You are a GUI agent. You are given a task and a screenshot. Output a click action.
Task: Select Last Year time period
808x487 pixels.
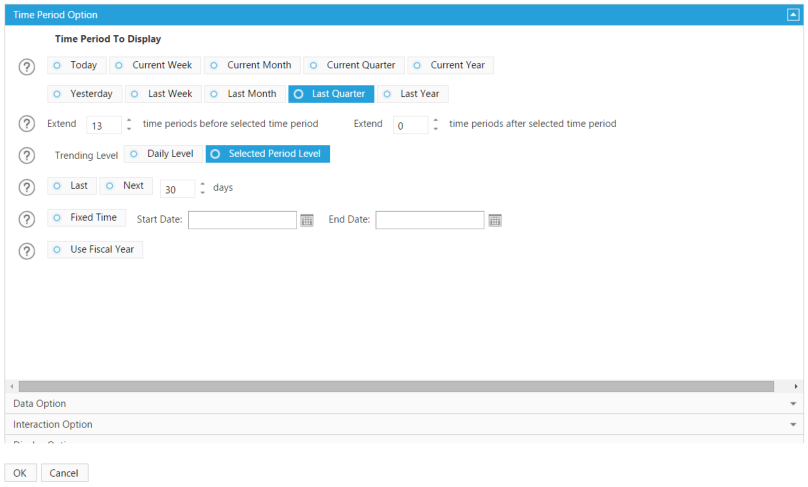(x=413, y=94)
